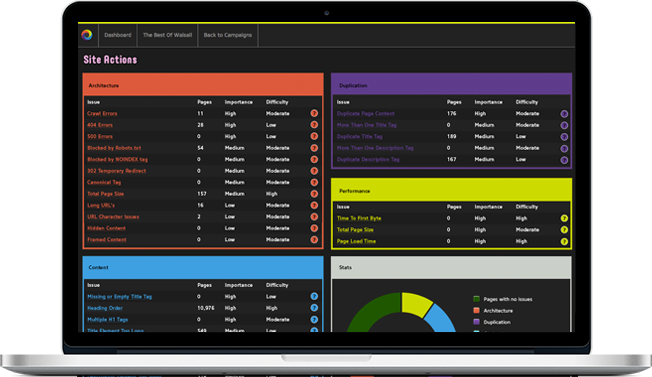Open help icon for More Than One Description Tag
652x377 pixels.
564,148
